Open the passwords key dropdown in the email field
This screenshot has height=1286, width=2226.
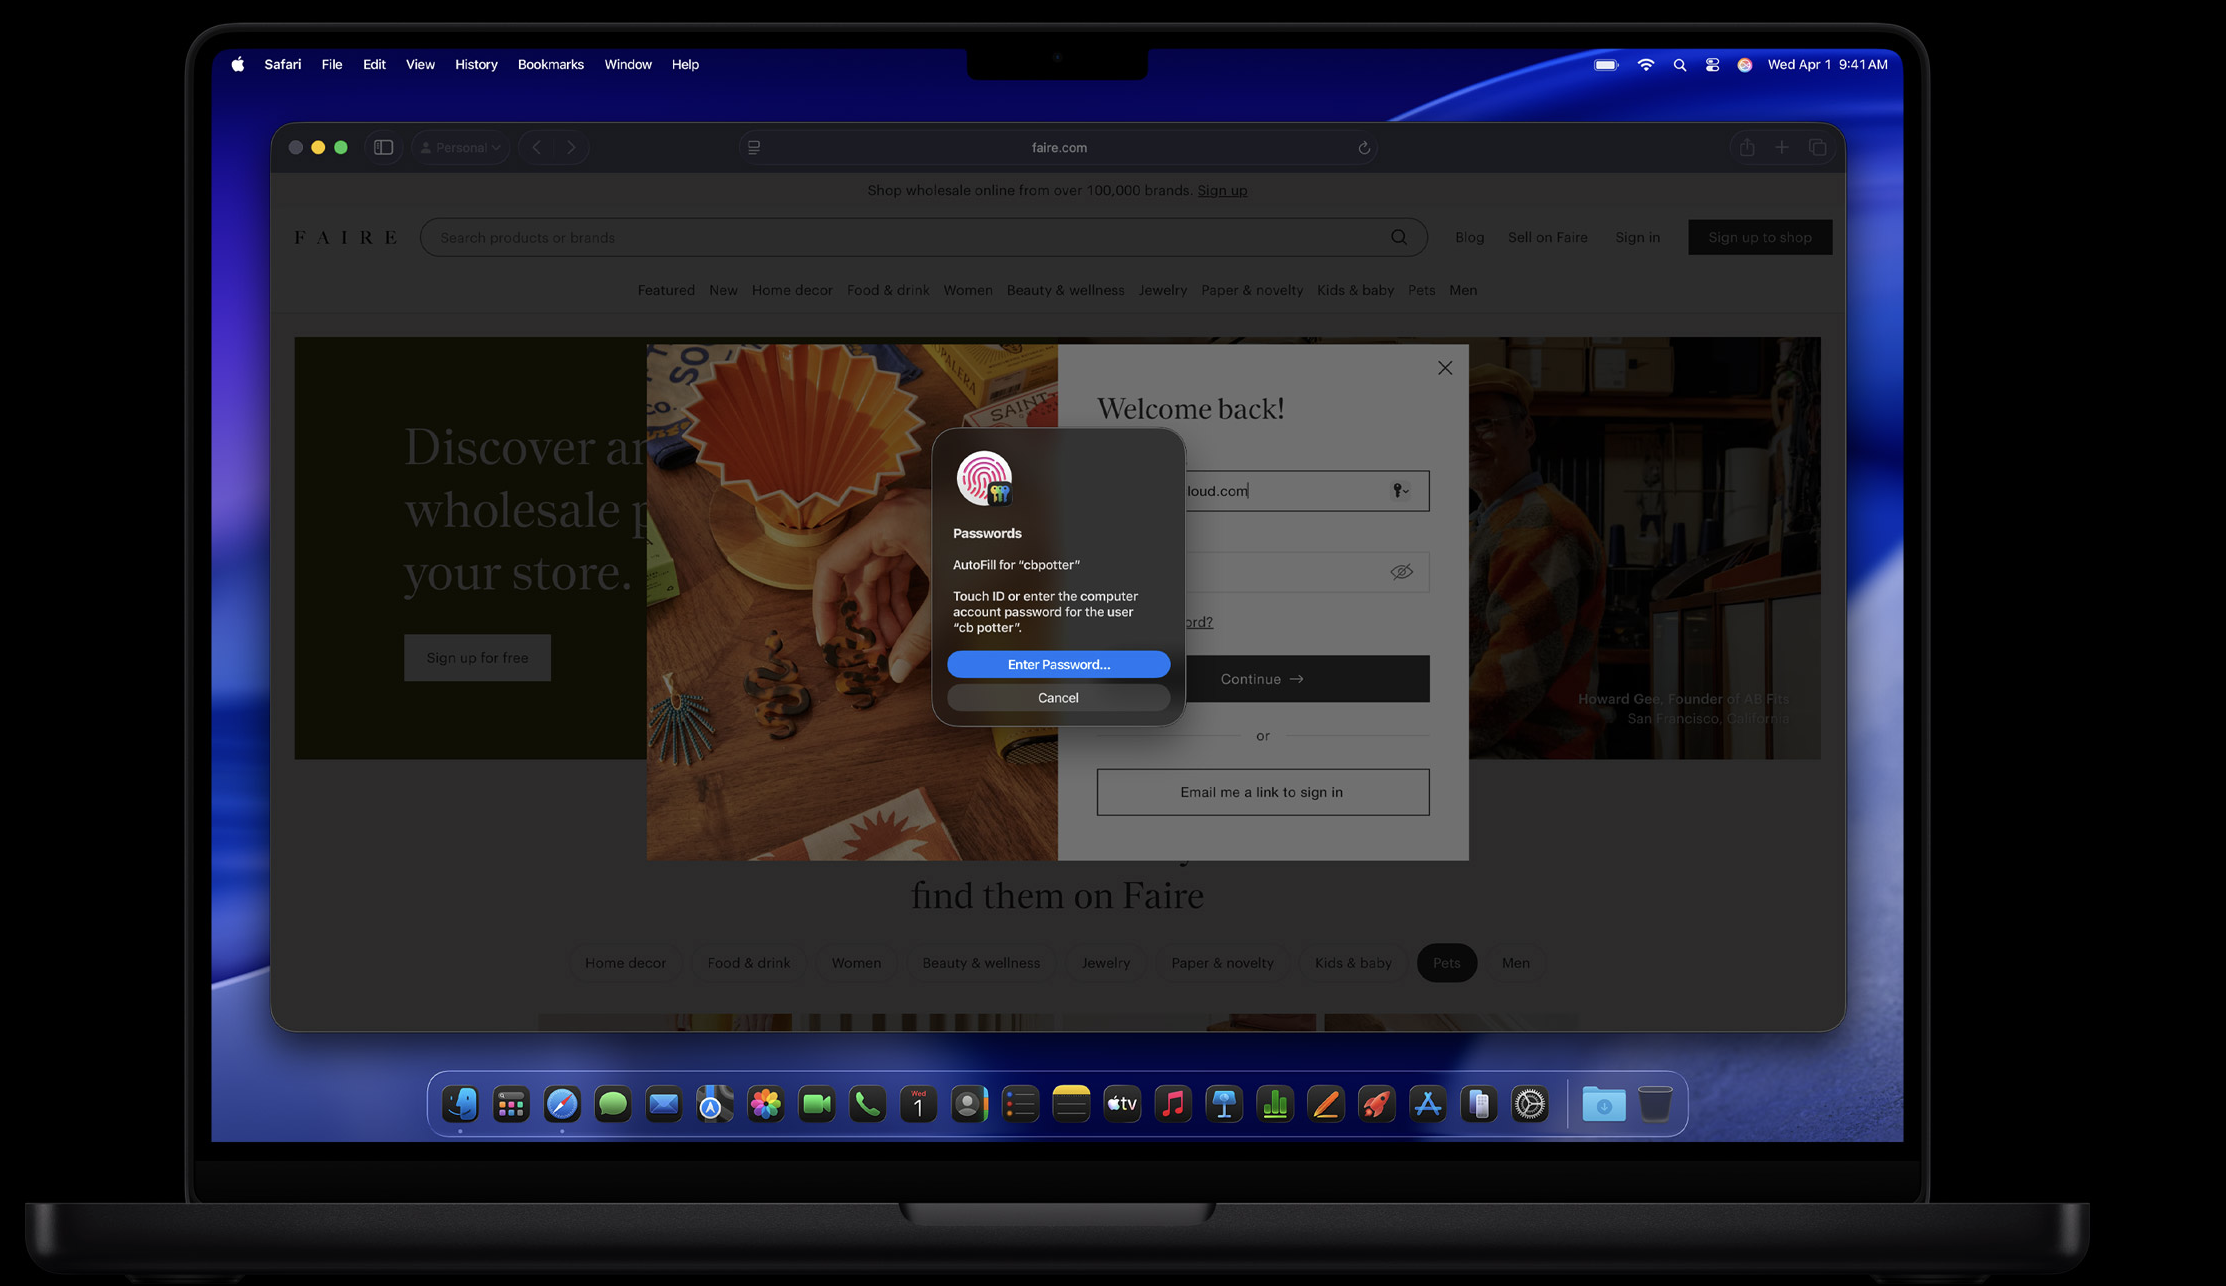point(1401,491)
